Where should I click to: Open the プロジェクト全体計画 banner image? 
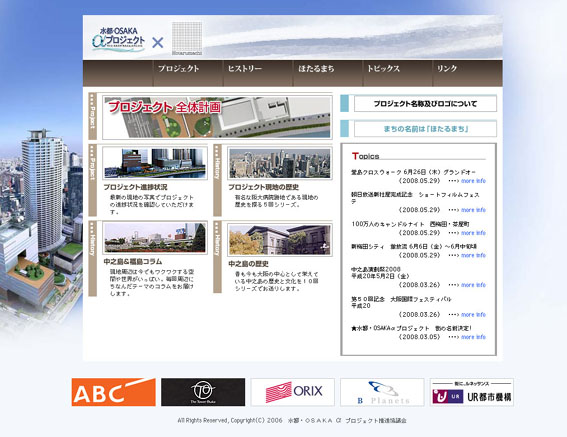tap(217, 117)
